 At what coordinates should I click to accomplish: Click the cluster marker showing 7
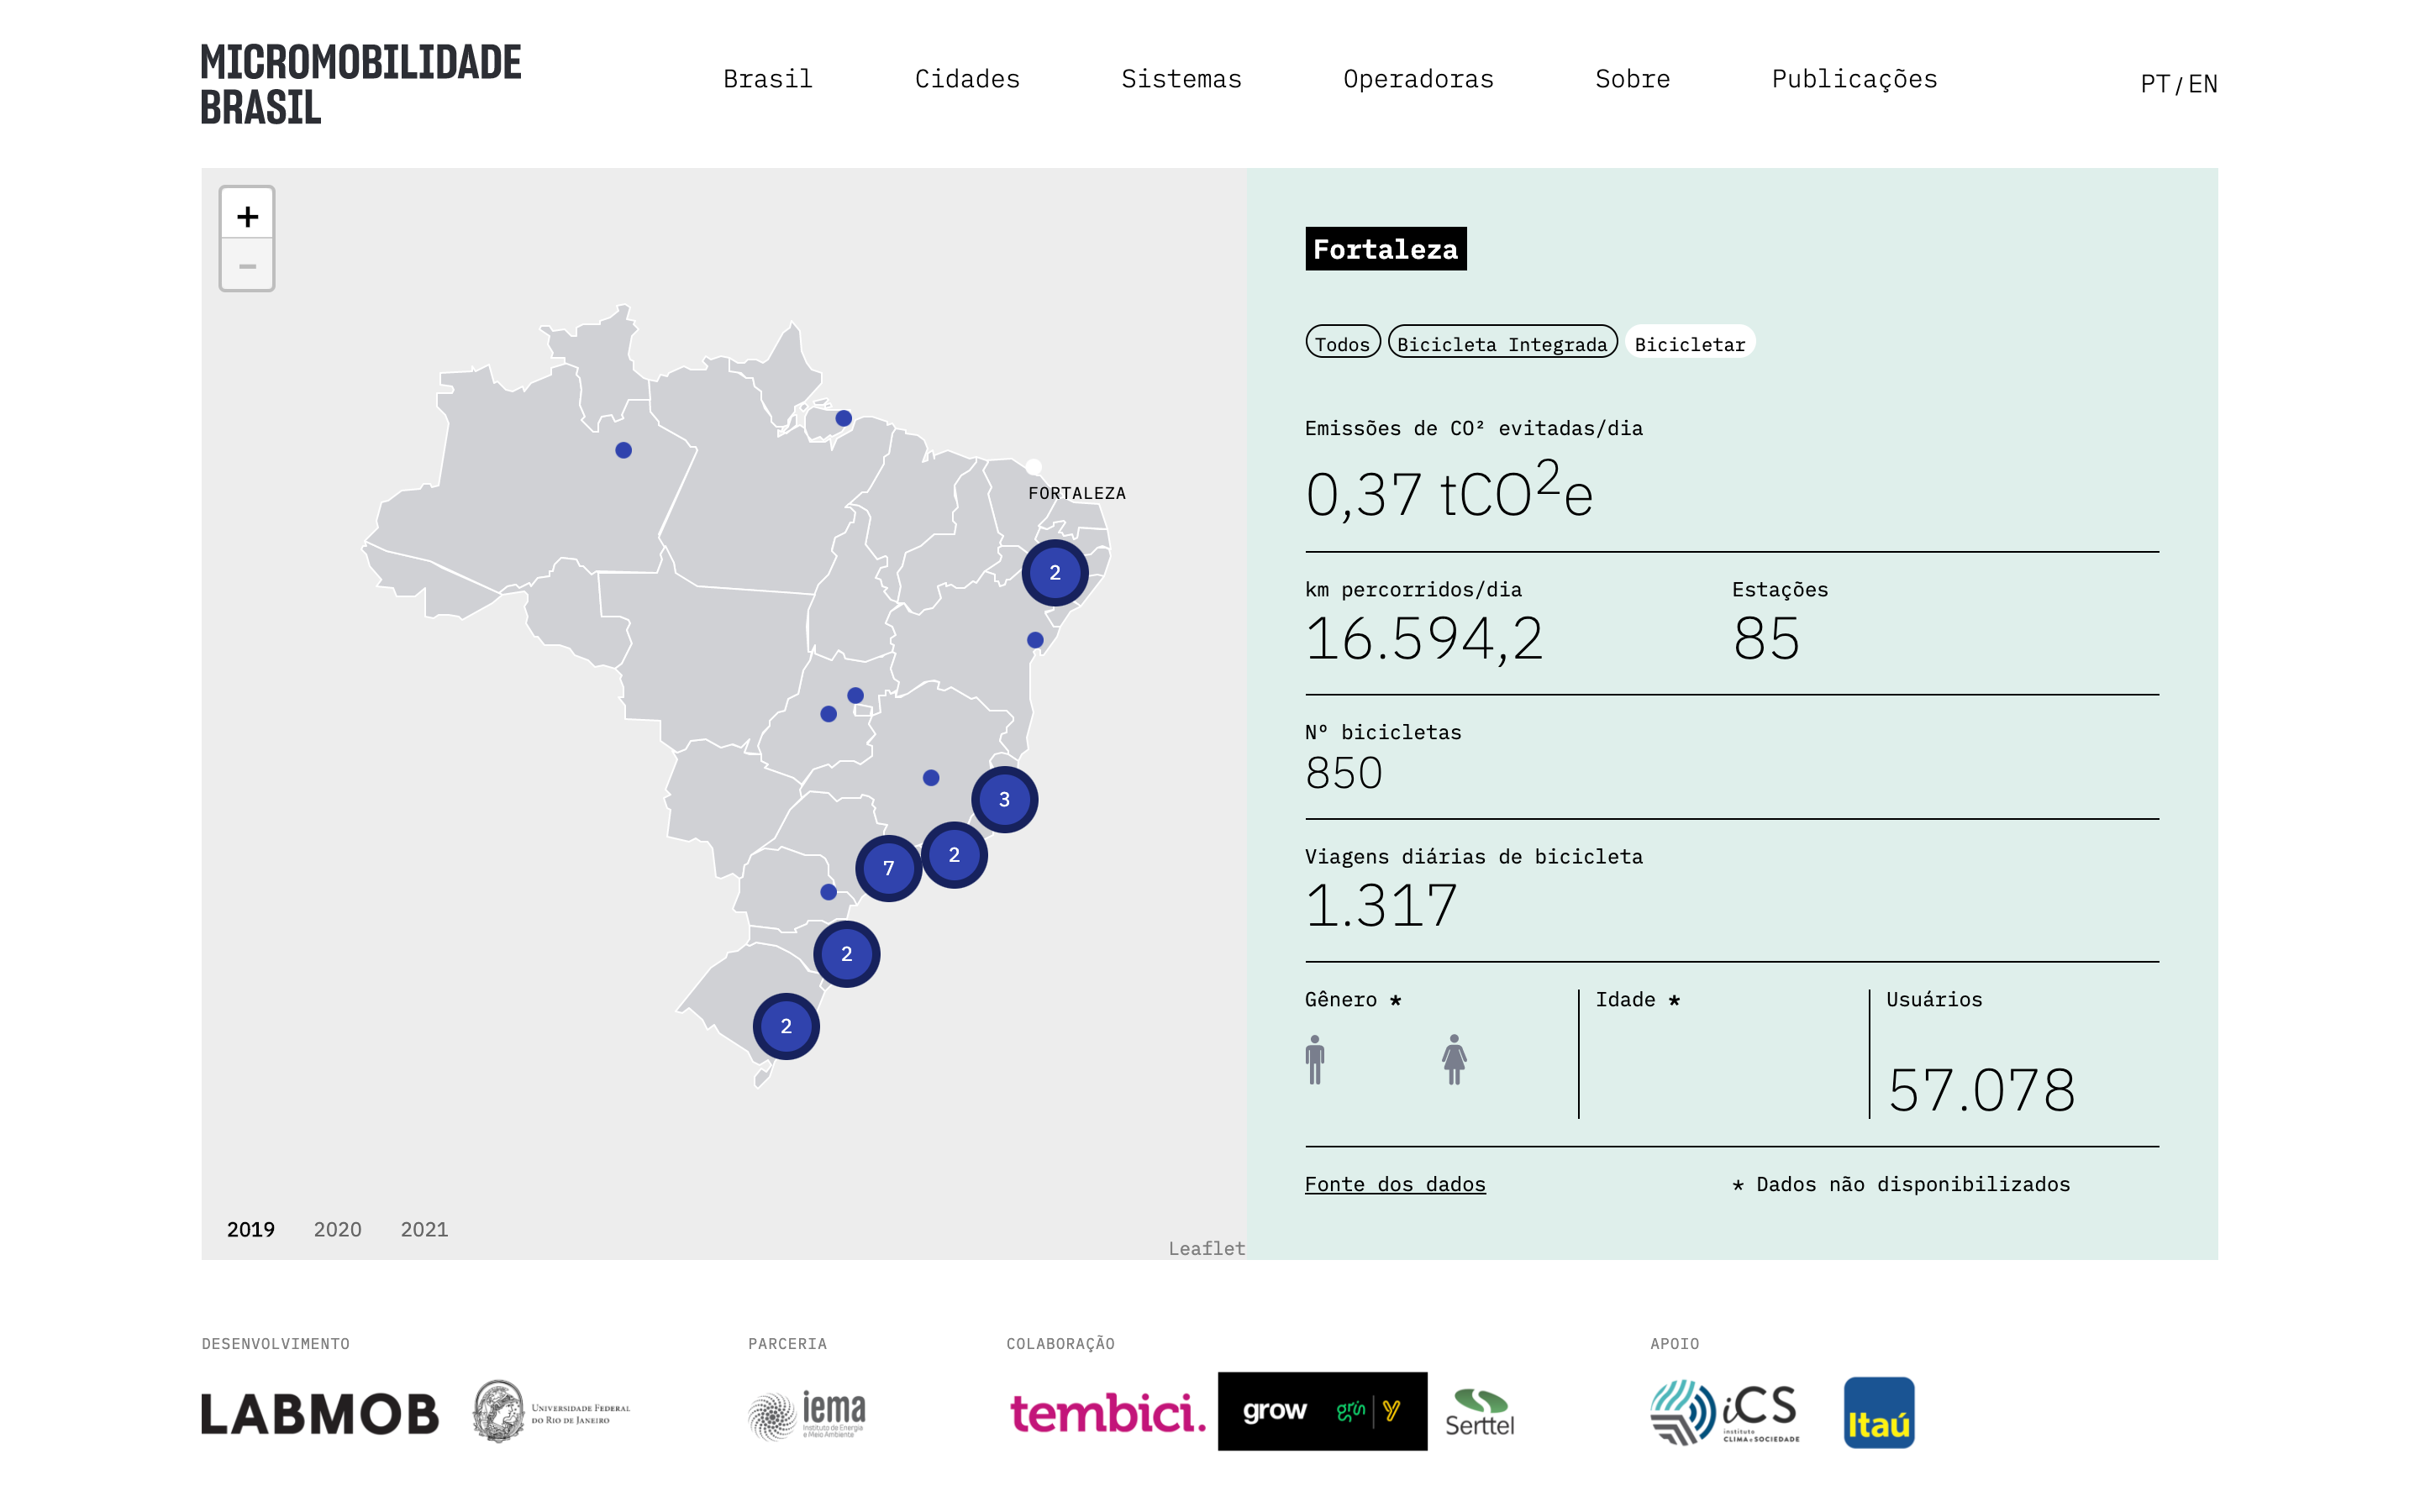[x=888, y=868]
